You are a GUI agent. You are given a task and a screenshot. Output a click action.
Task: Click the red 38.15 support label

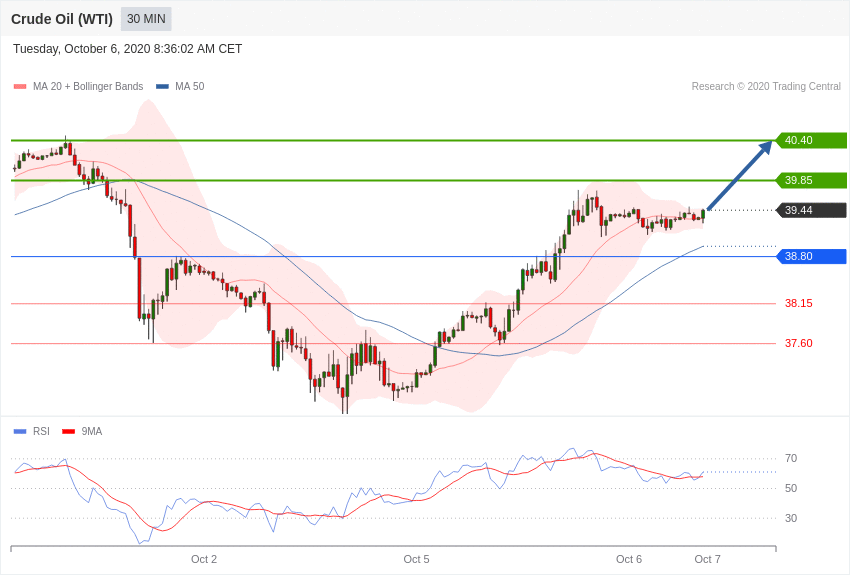[x=798, y=303]
